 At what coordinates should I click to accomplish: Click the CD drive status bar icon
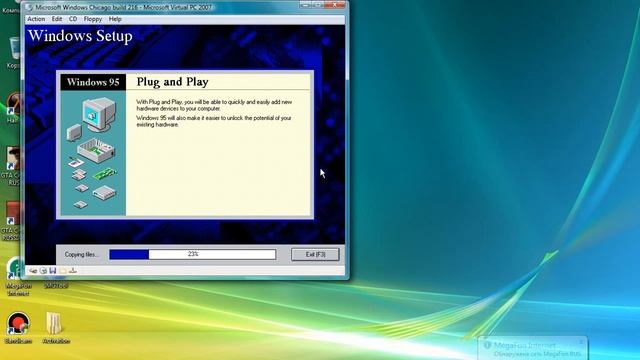point(43,271)
